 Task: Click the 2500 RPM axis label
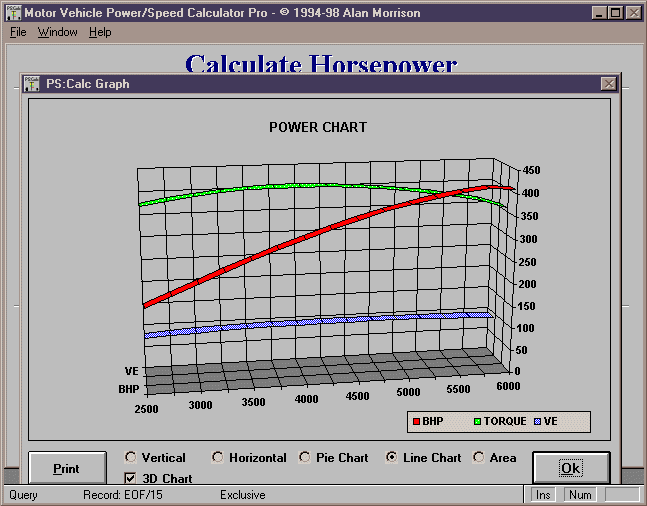pos(146,409)
